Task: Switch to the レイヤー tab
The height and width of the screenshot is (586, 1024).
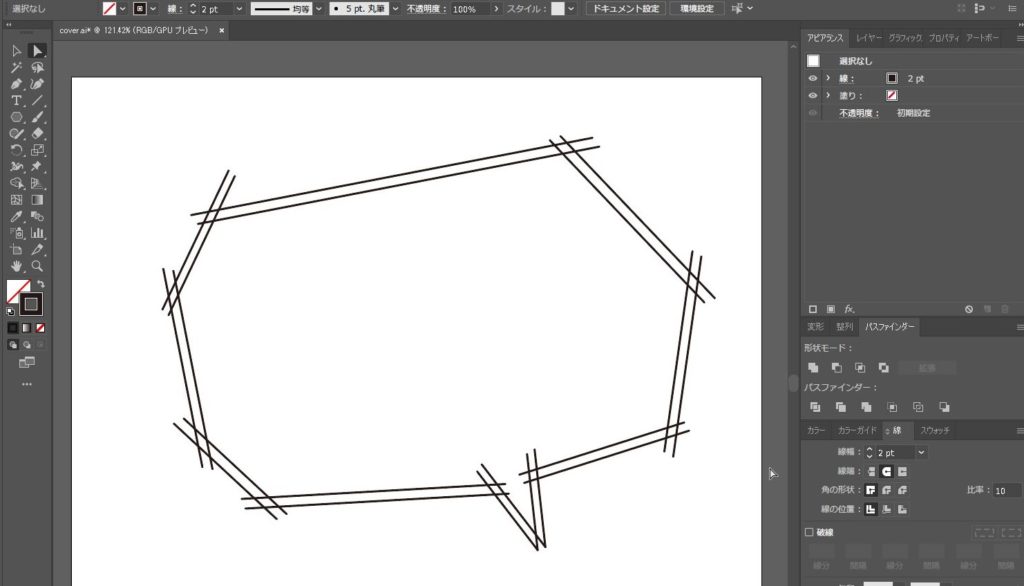Action: click(868, 38)
